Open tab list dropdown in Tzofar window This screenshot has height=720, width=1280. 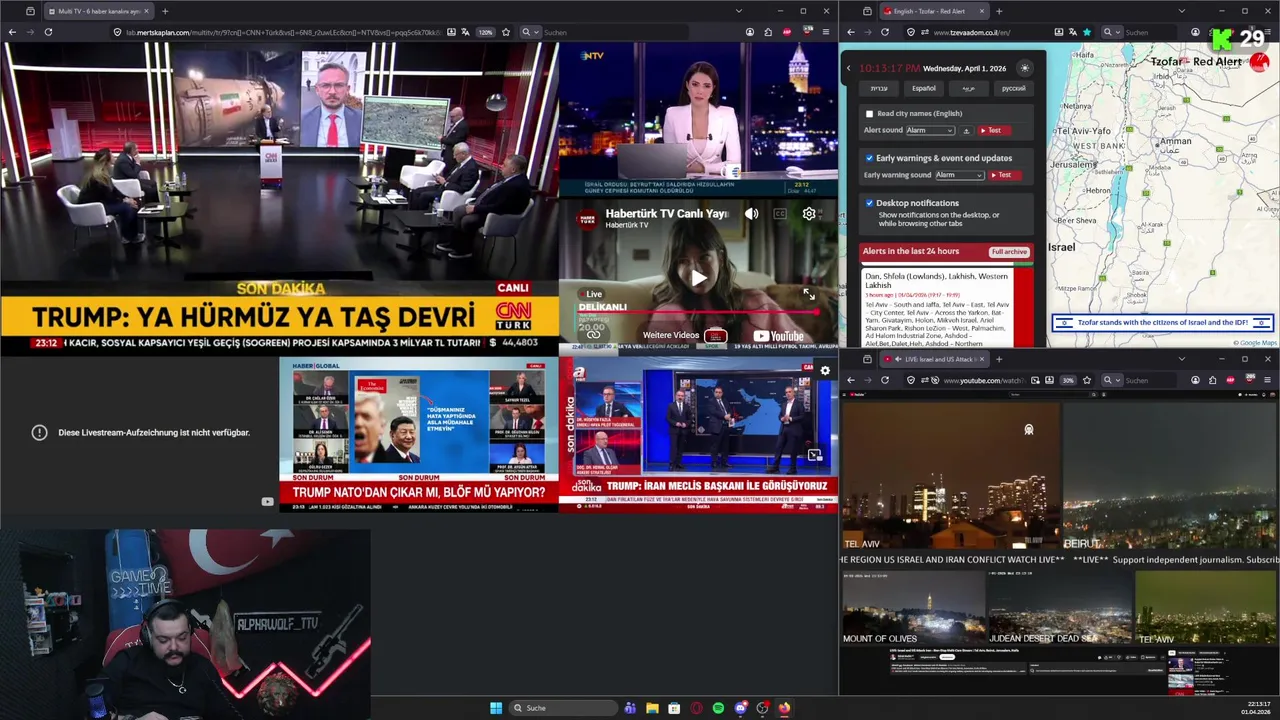[x=1181, y=11]
